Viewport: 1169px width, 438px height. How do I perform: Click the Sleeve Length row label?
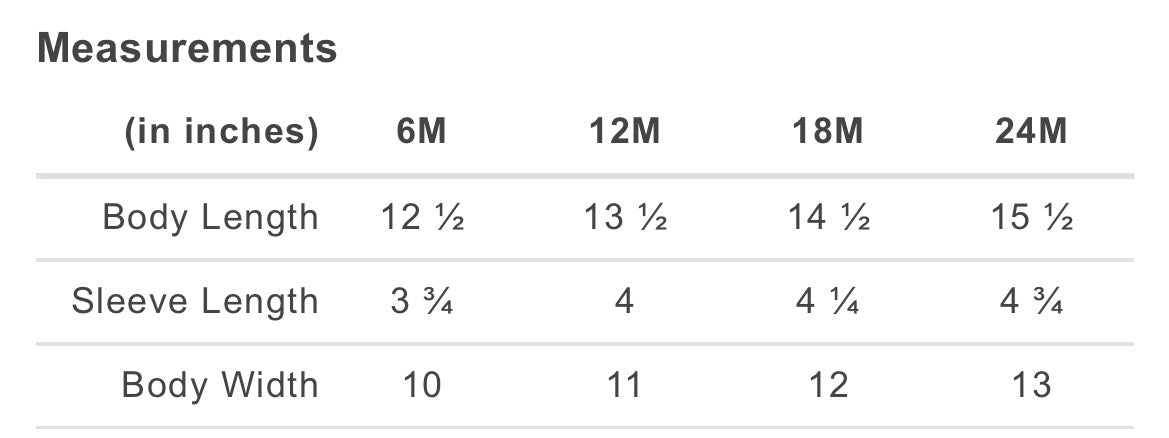(x=195, y=302)
